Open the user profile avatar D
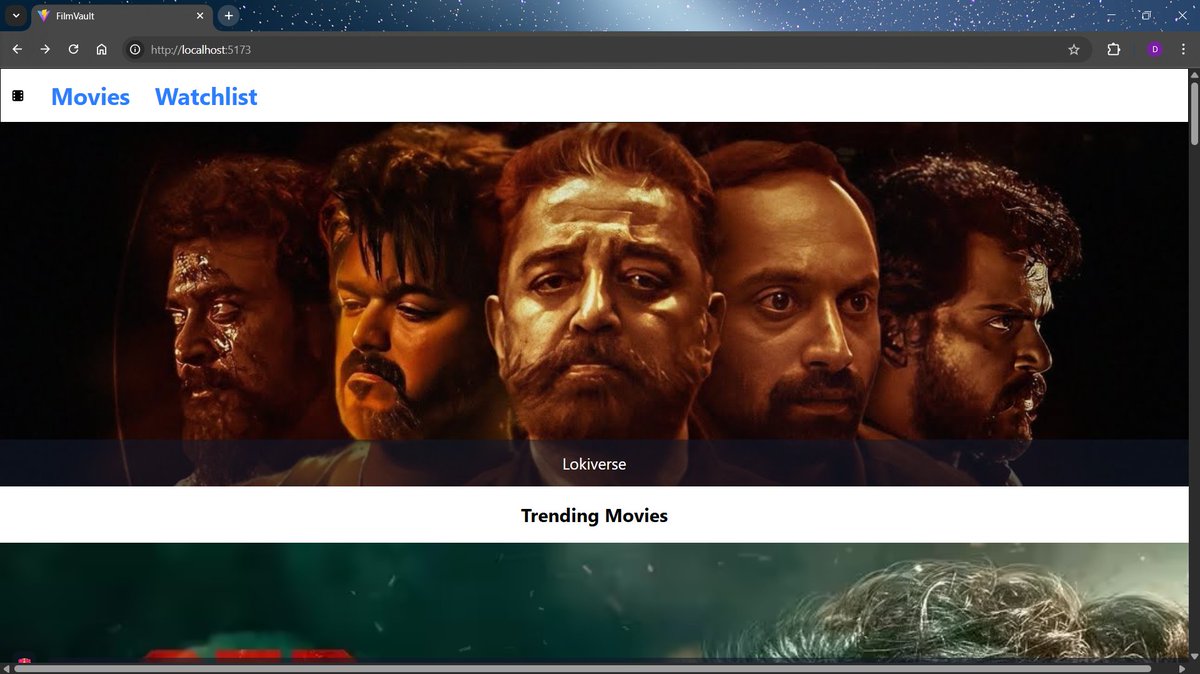This screenshot has width=1200, height=674. coord(1154,49)
